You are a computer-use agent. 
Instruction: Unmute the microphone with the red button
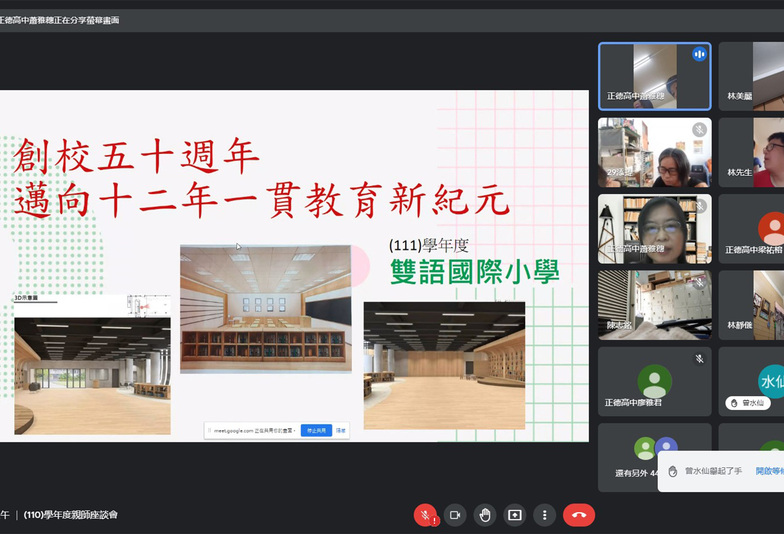pos(426,515)
